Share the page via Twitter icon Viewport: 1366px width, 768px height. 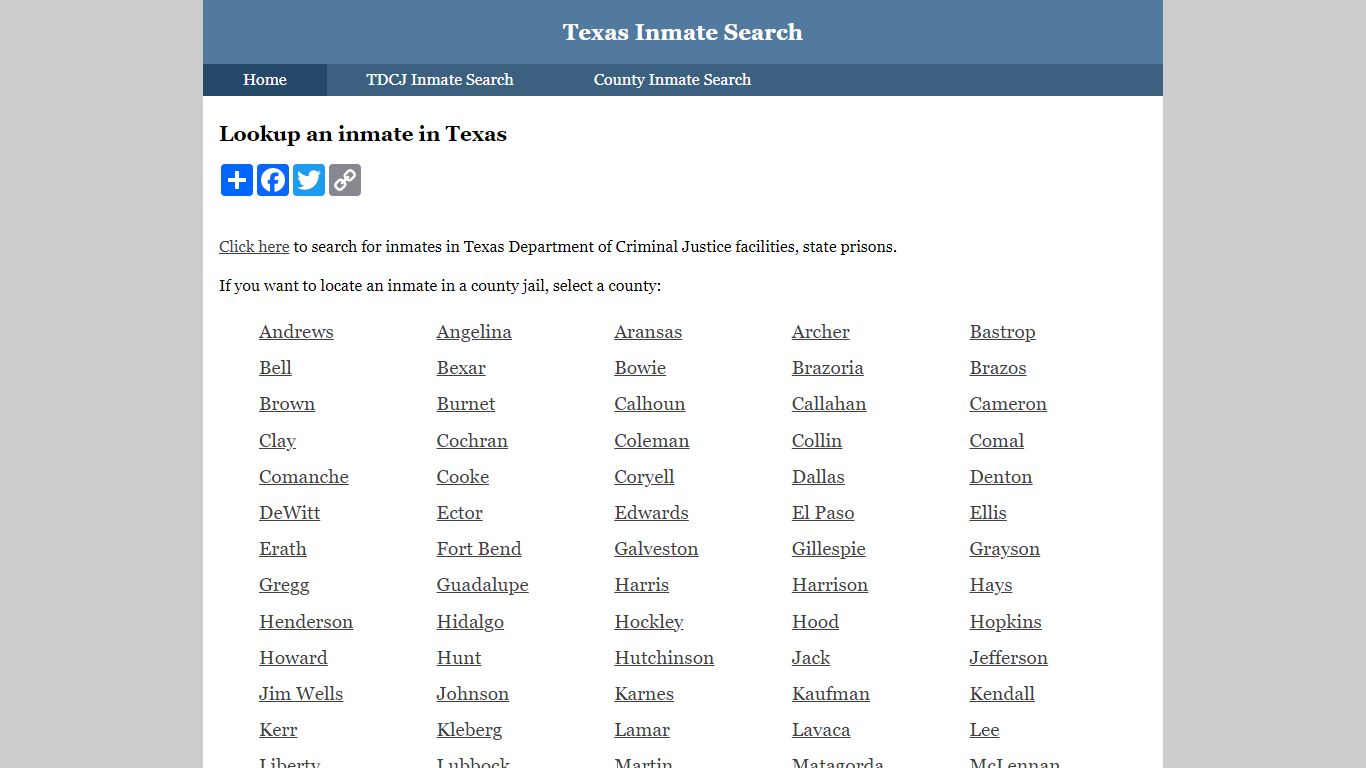click(309, 180)
